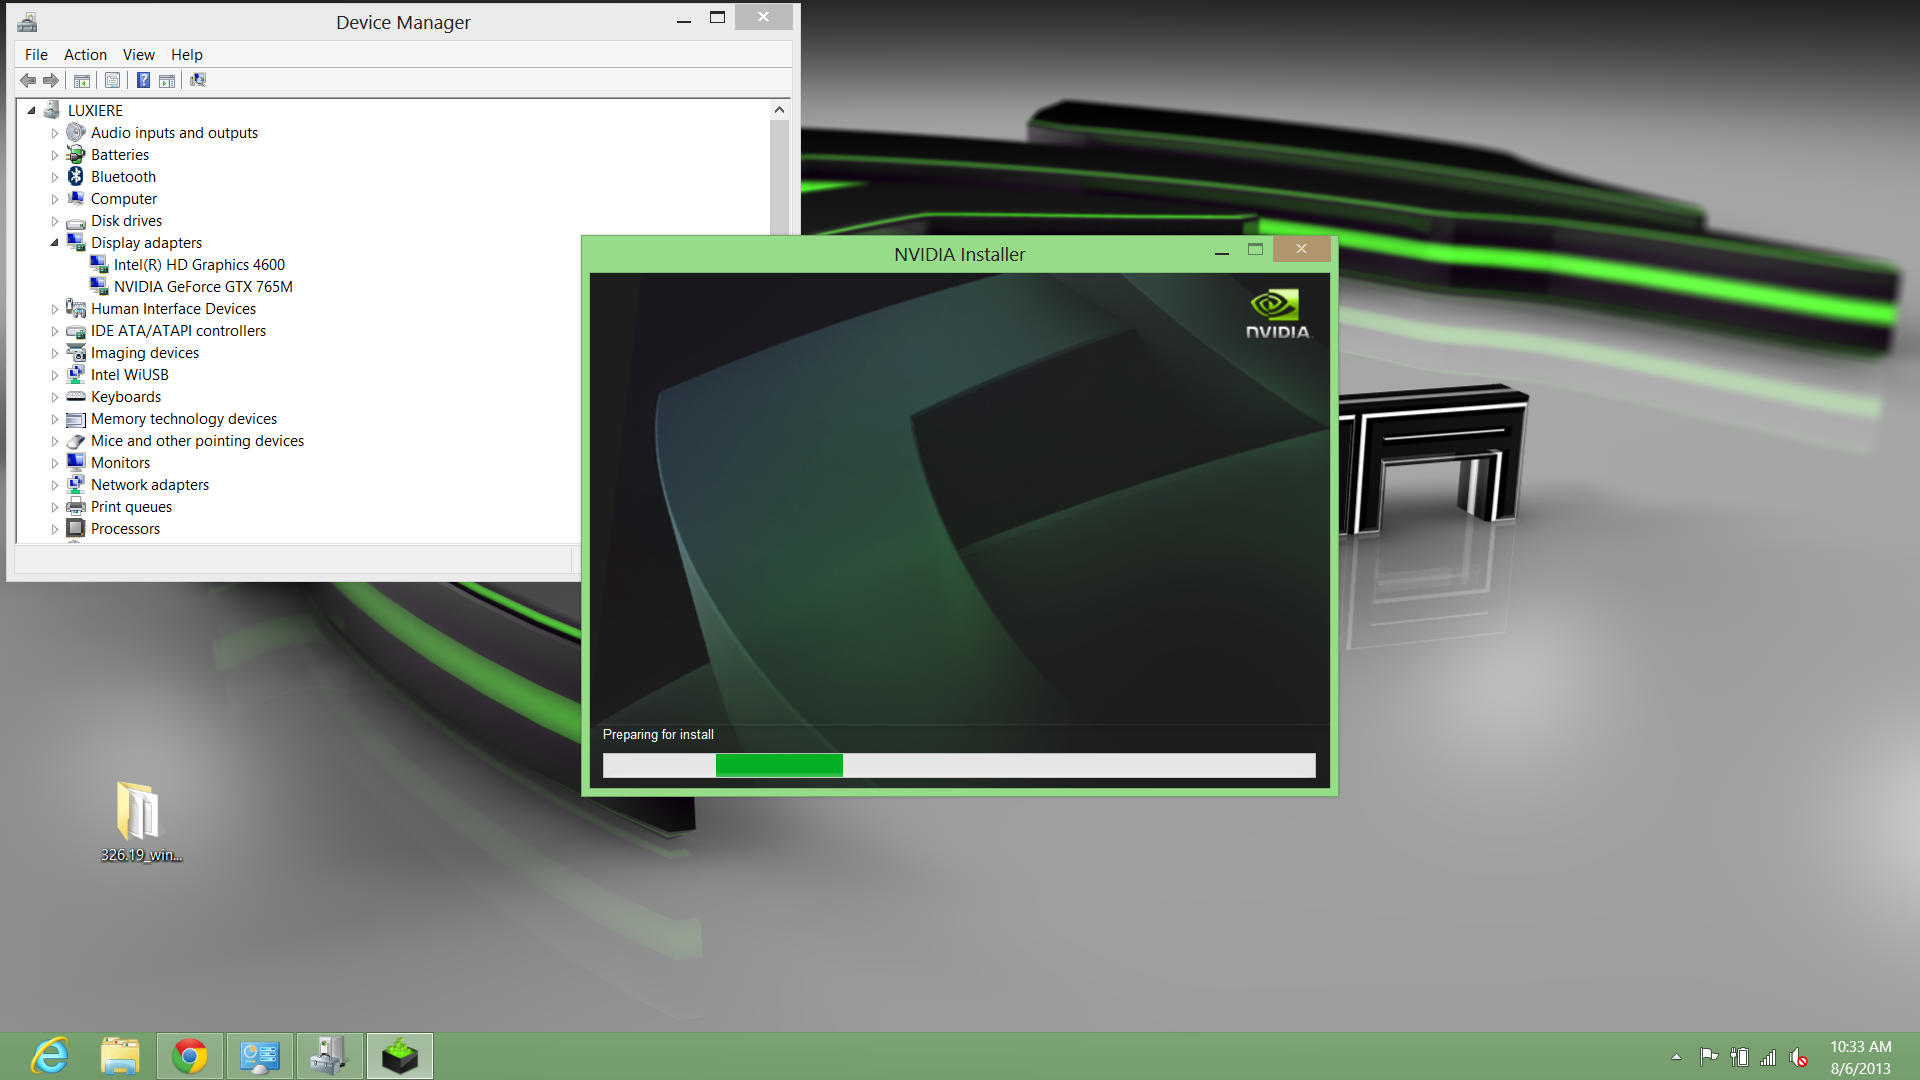The width and height of the screenshot is (1920, 1080).
Task: Click the Back arrow in Device Manager toolbar
Action: pos(28,81)
